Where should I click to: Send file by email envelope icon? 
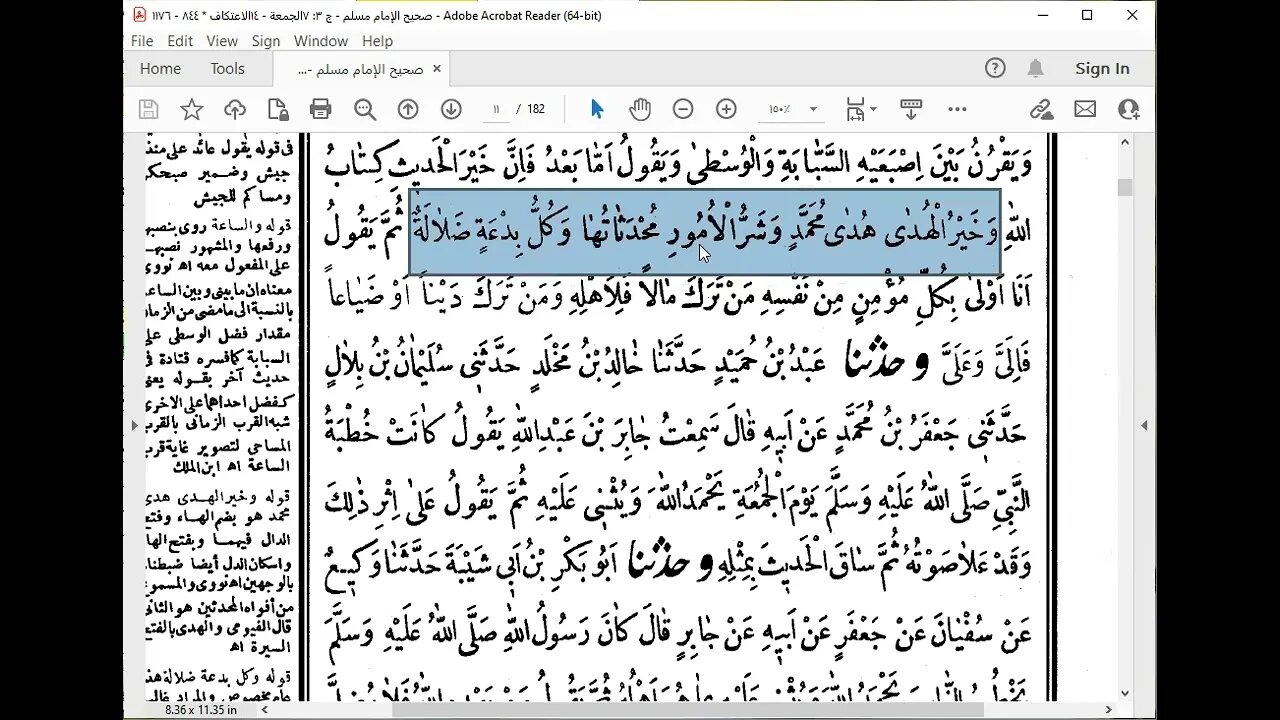coord(1085,109)
